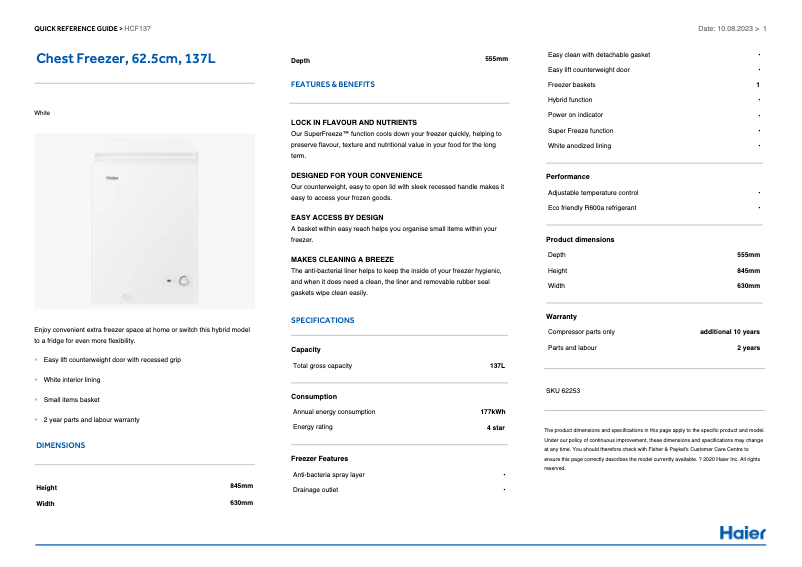Click the chest freezer product photo
Viewport: 802px width, 567px height.
pyautogui.click(x=144, y=224)
